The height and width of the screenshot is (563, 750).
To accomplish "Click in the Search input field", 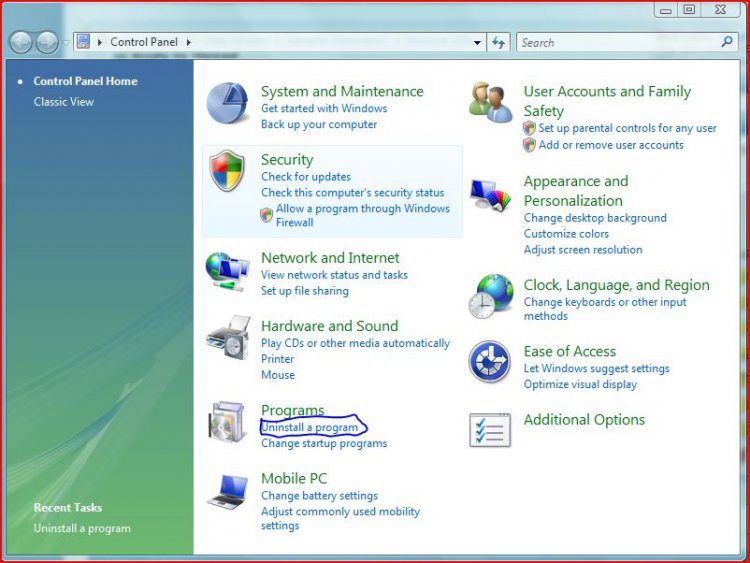I will [x=619, y=43].
